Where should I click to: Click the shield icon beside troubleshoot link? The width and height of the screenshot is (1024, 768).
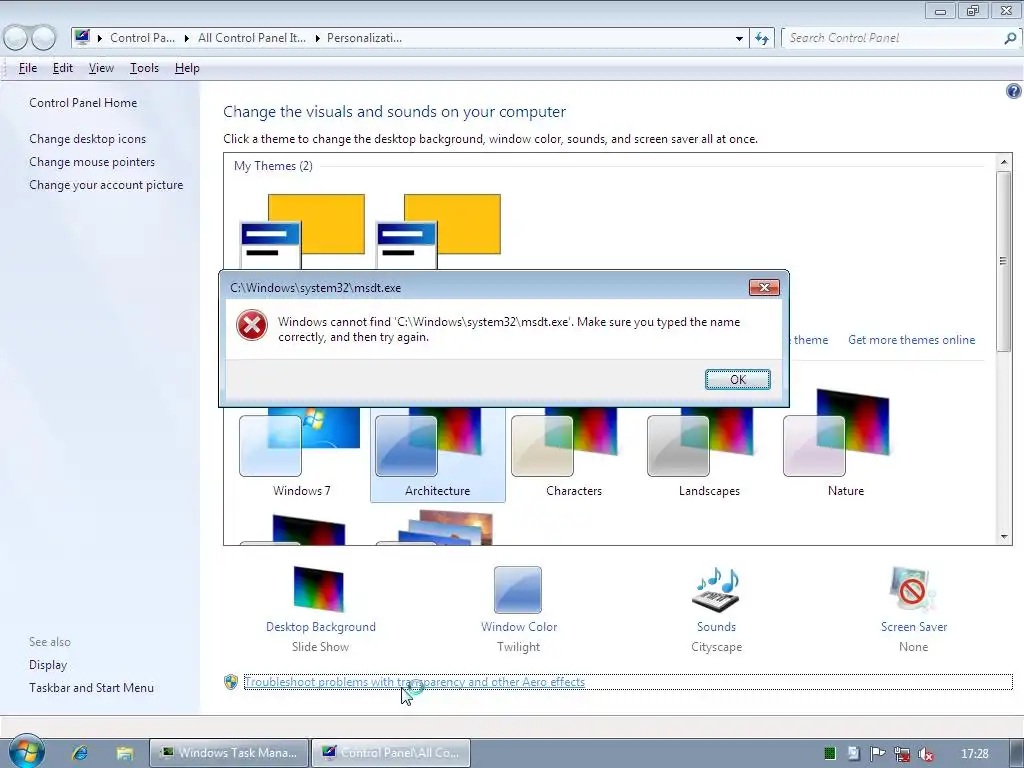tap(231, 682)
